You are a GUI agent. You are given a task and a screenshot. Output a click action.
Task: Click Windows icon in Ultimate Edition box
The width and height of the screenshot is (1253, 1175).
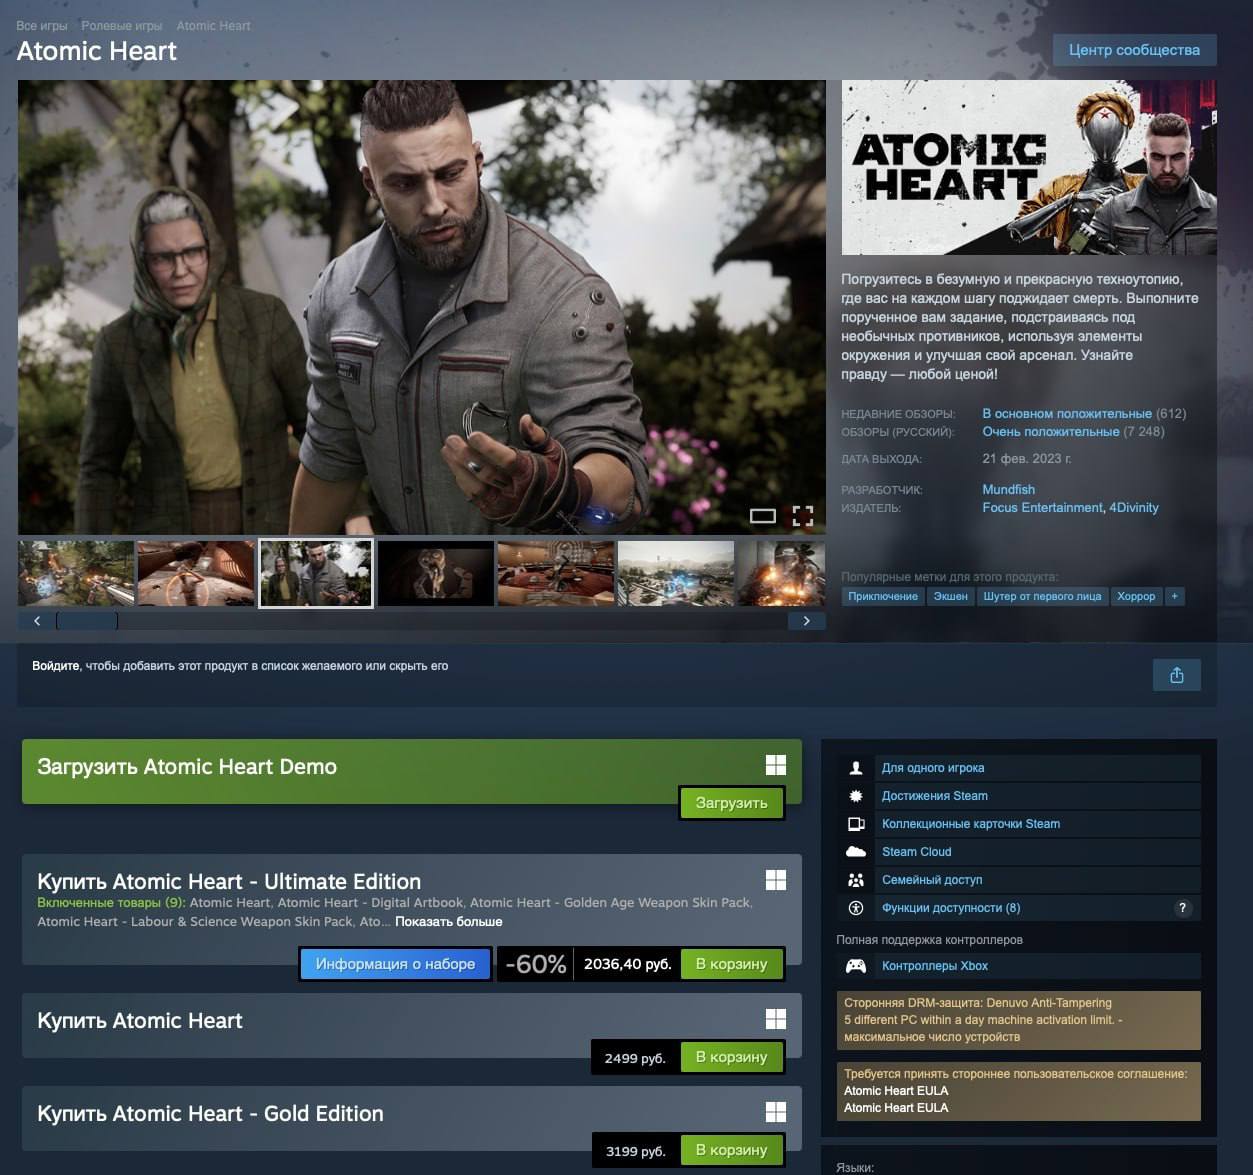tap(776, 880)
